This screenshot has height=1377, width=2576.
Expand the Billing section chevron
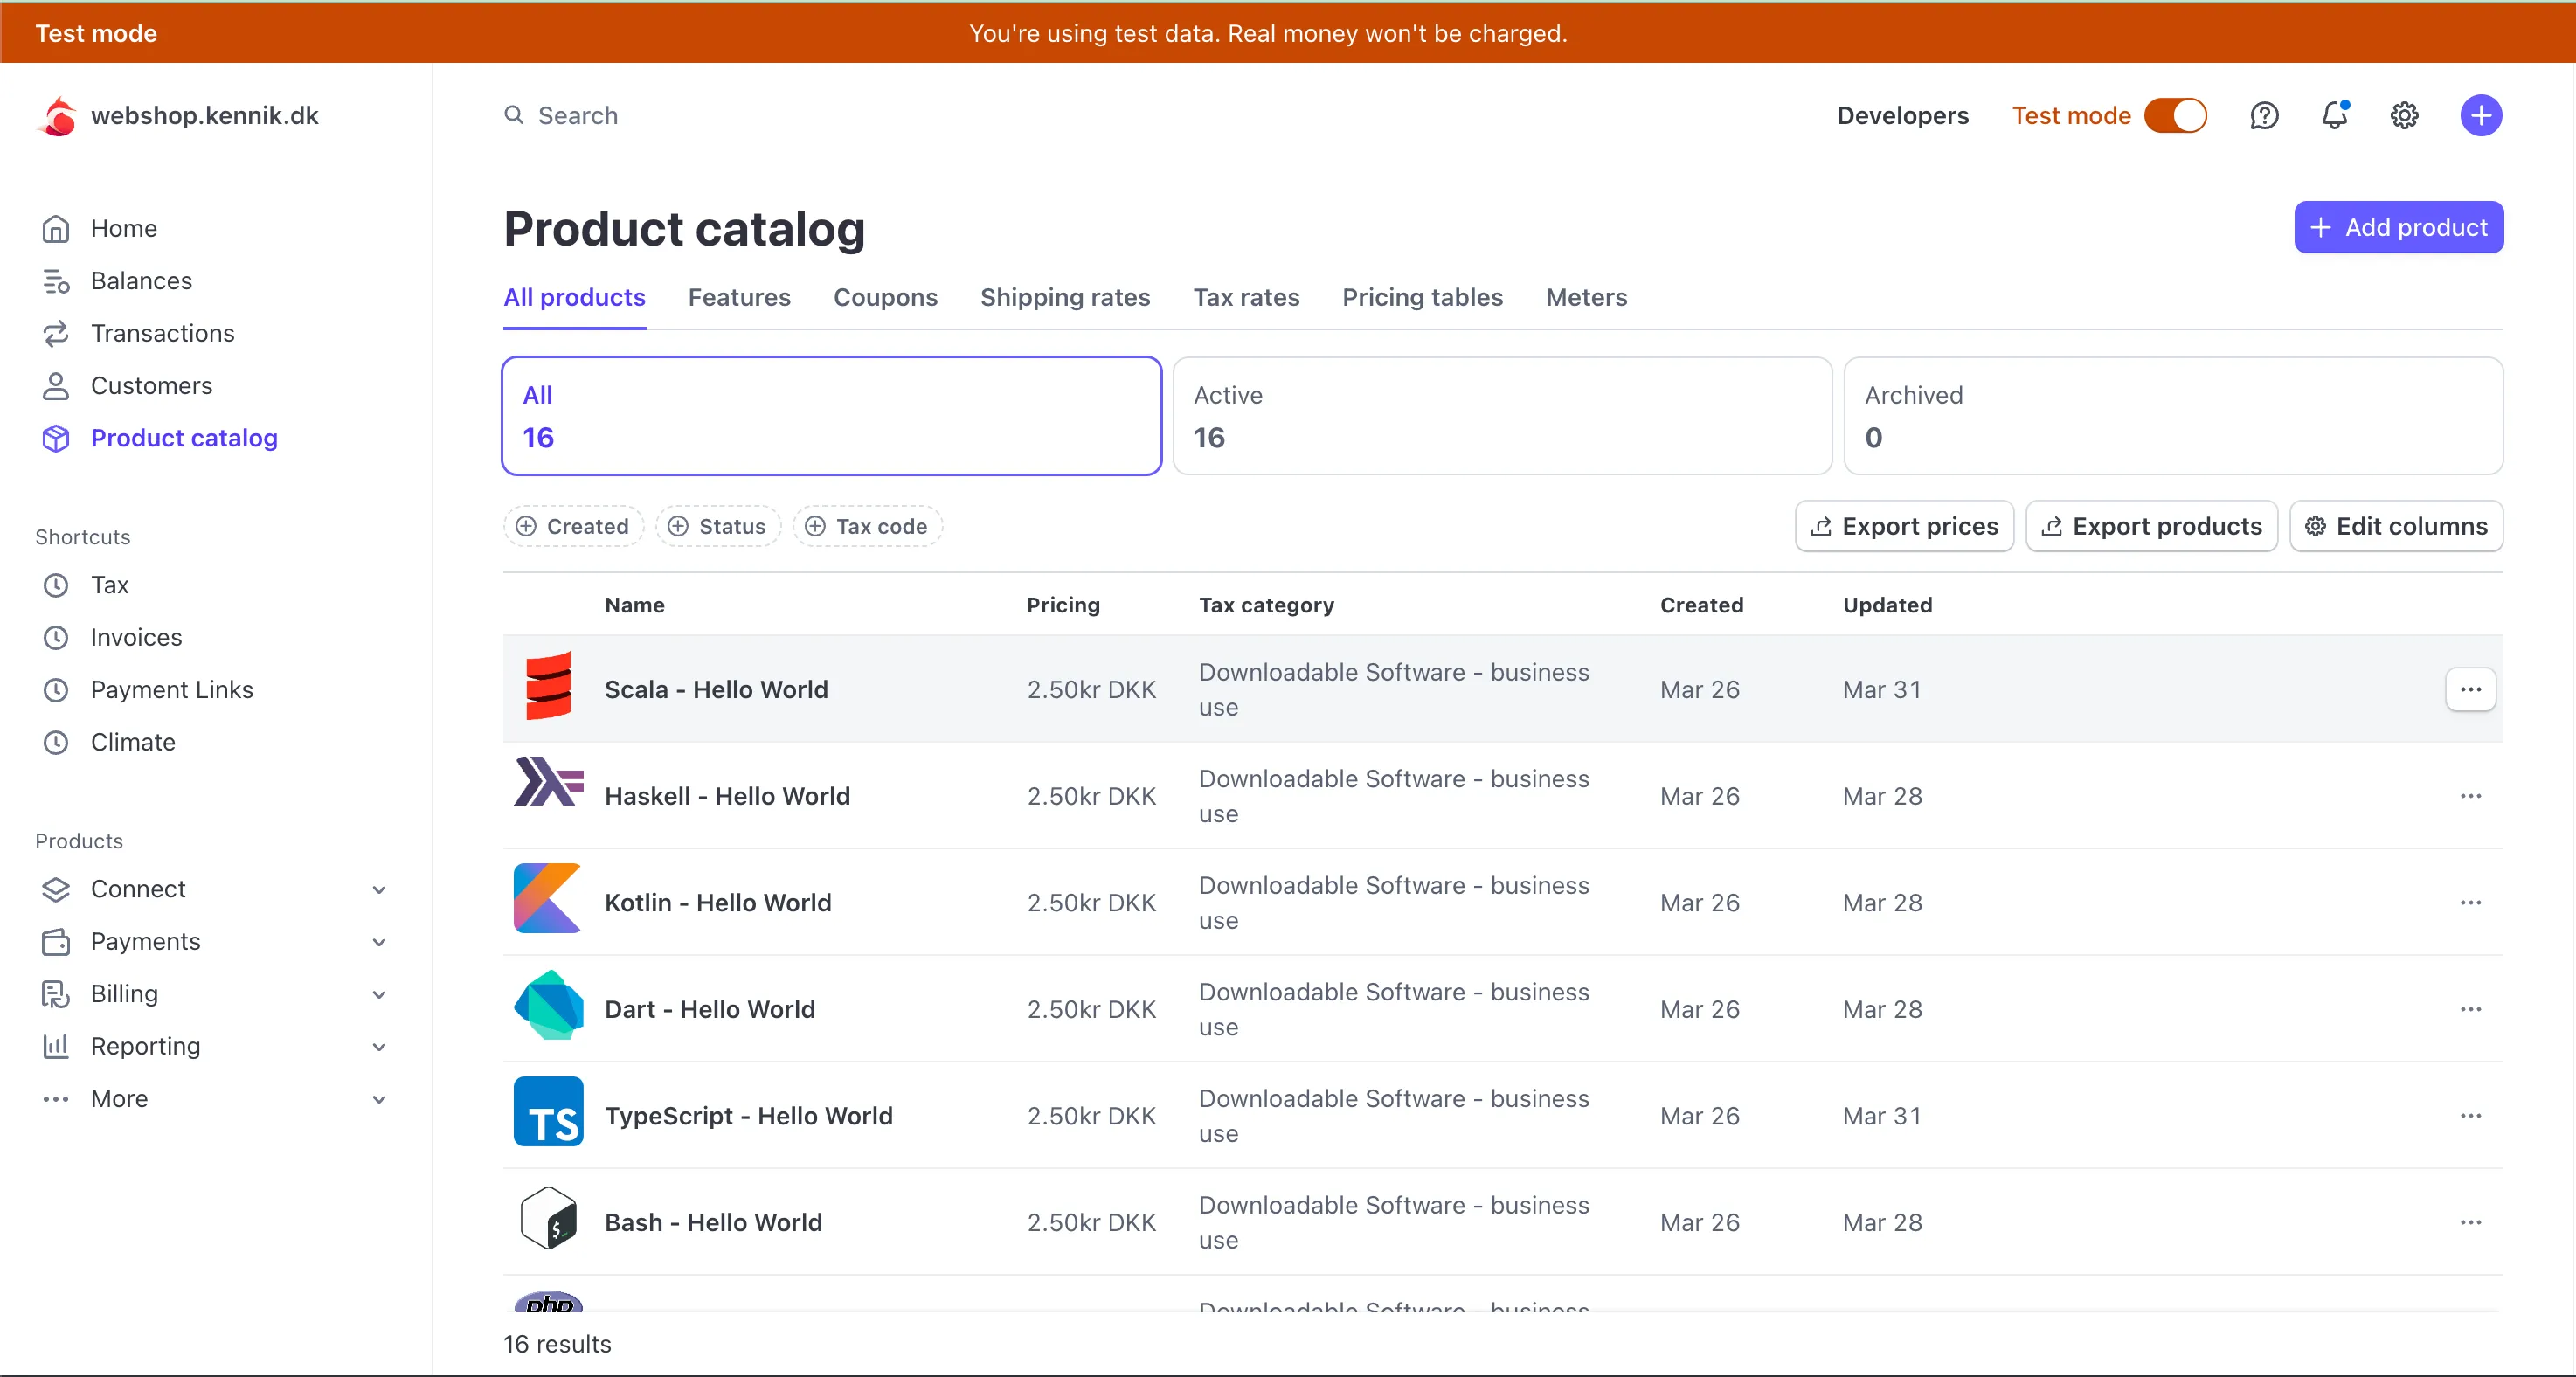coord(379,995)
